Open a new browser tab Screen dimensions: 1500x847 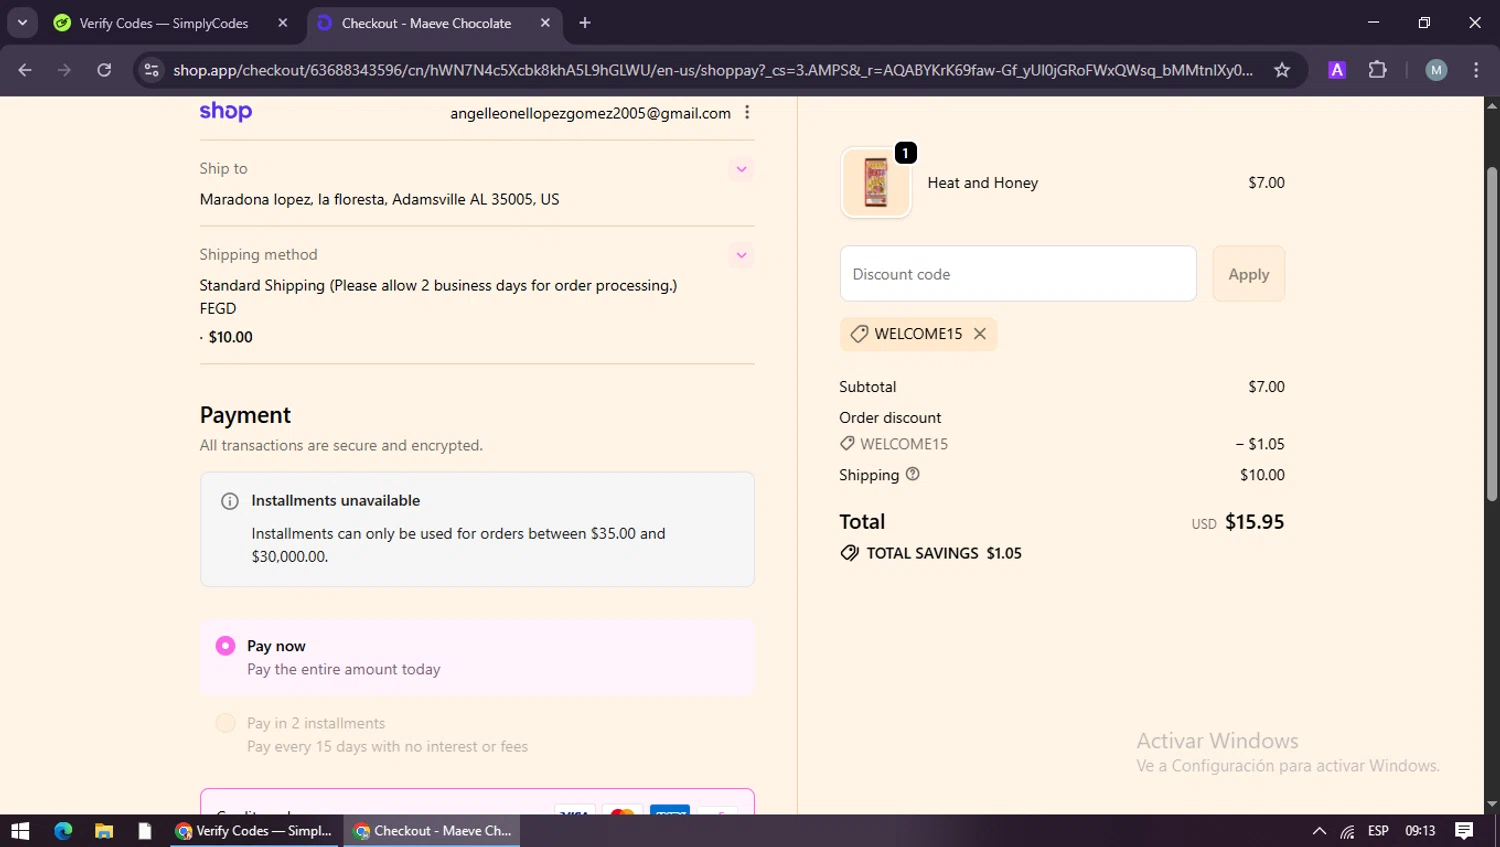click(x=585, y=23)
